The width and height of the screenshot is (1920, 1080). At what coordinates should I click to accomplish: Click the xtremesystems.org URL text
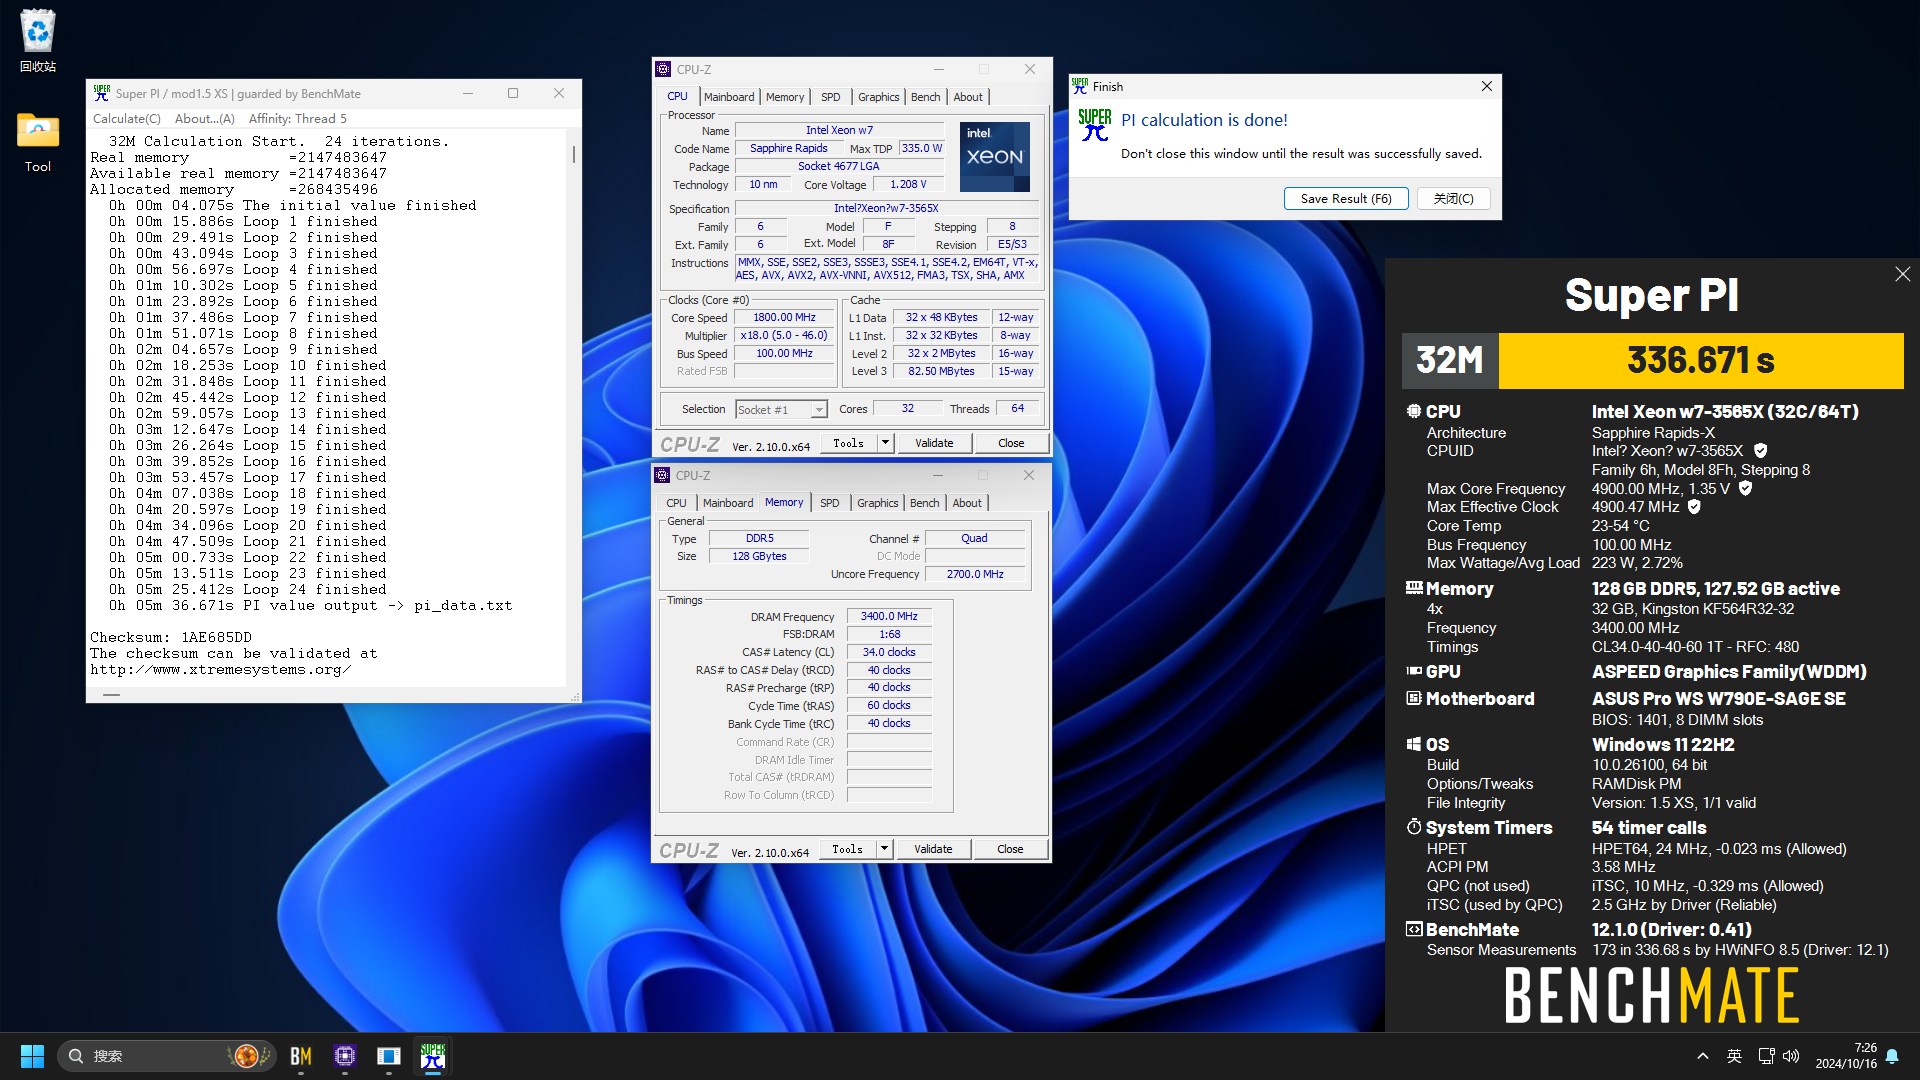(221, 670)
